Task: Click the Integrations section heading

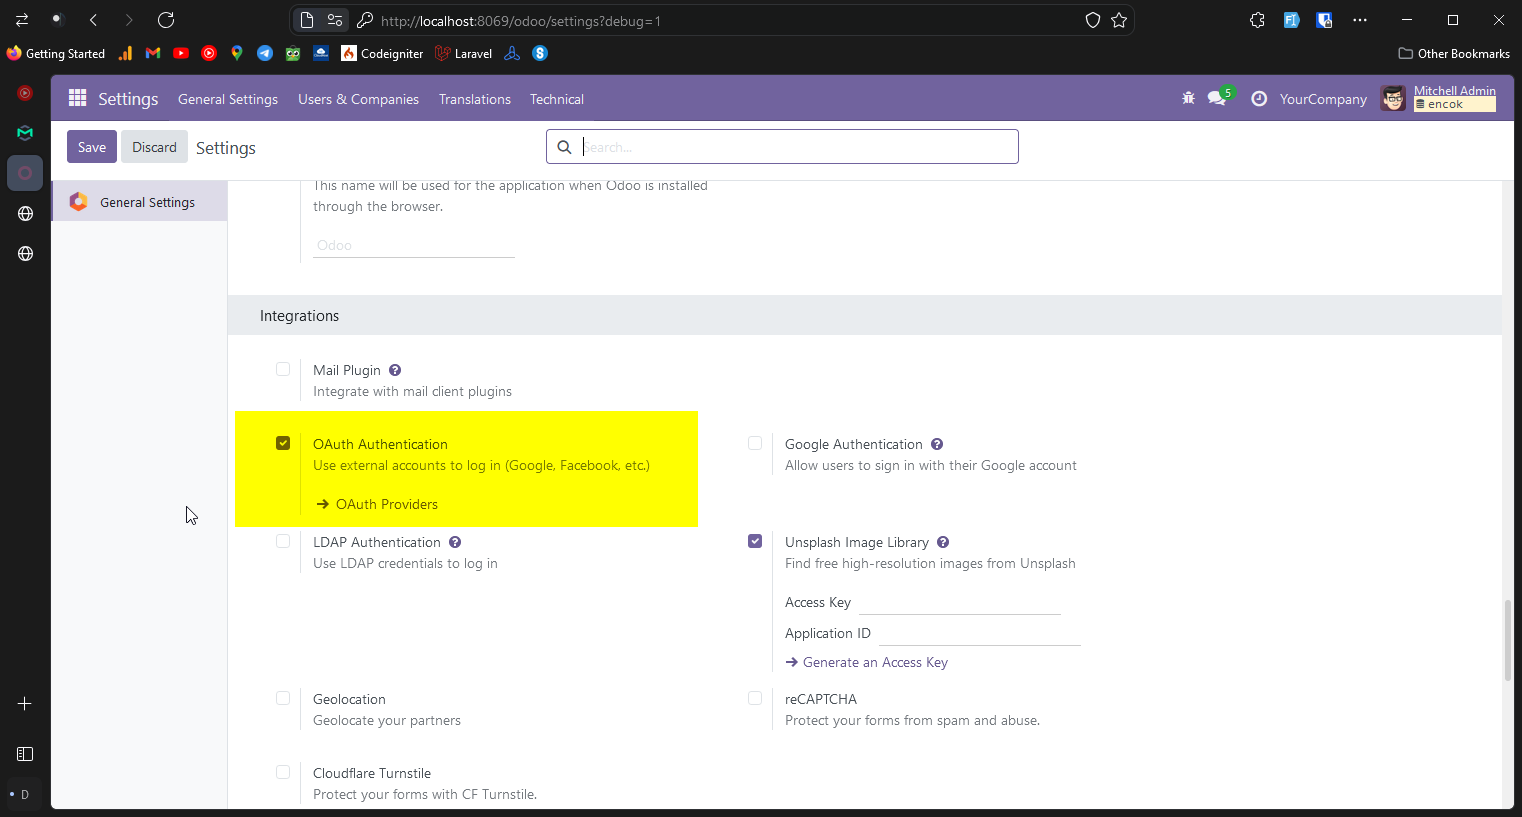Action: (x=299, y=316)
